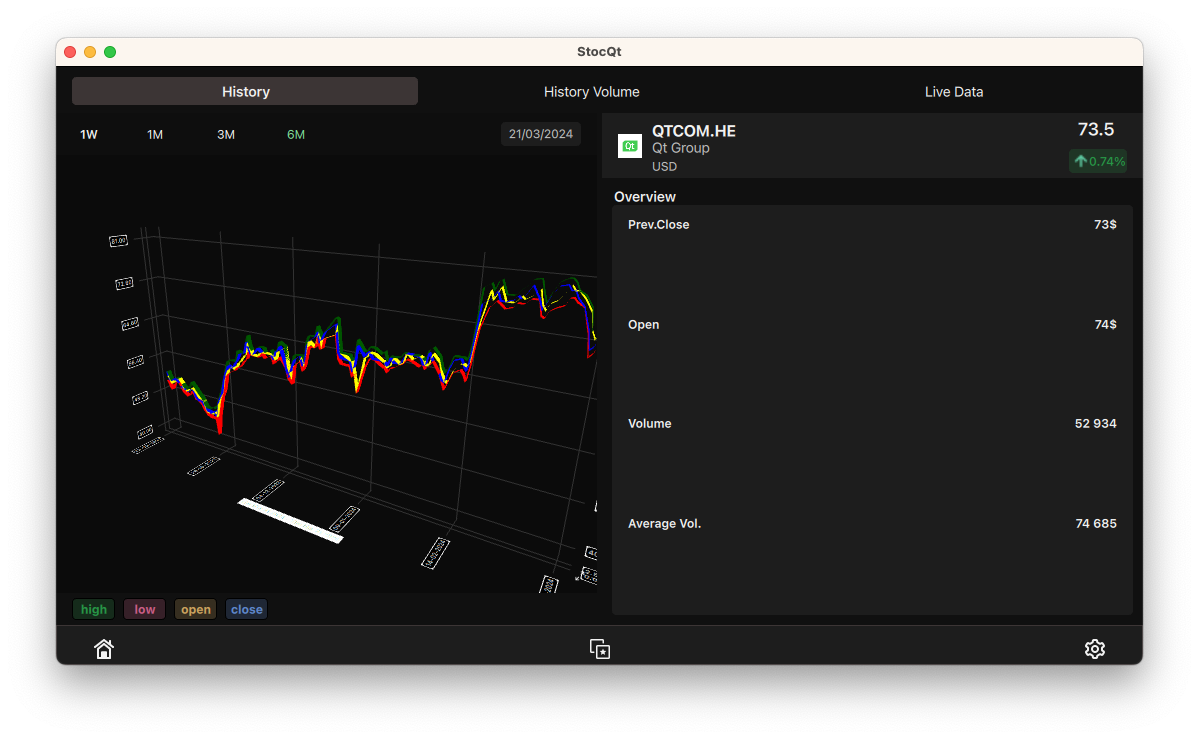Image resolution: width=1199 pixels, height=739 pixels.
Task: Toggle the close series in the legend
Action: (x=246, y=609)
